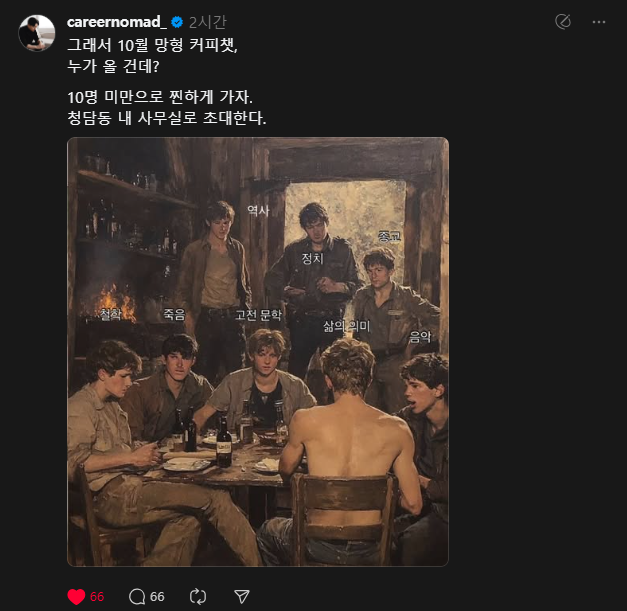
Task: Open the three-dot more options menu
Action: [x=598, y=22]
